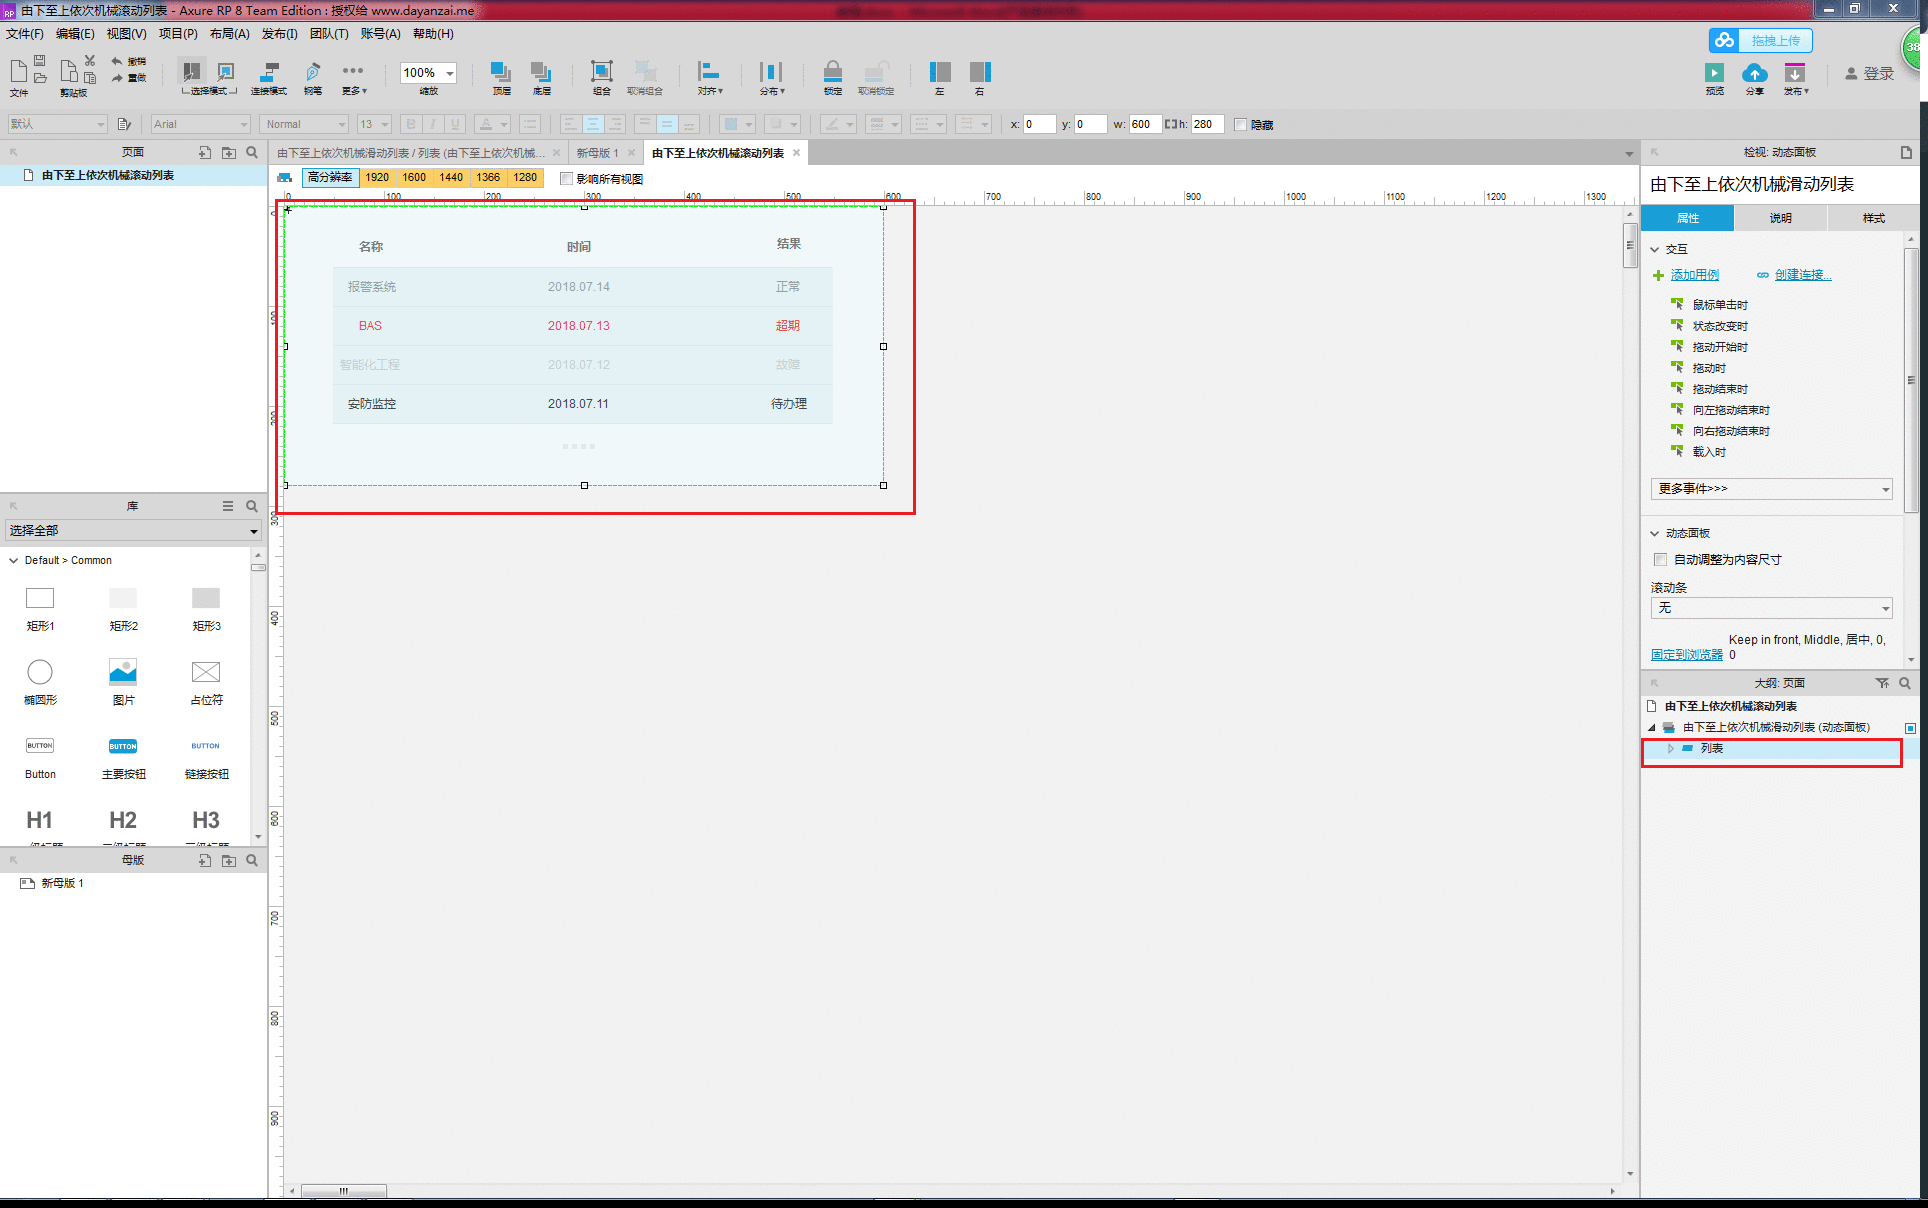Open the 滚动条 scrollbars dropdown
This screenshot has height=1208, width=1928.
pyautogui.click(x=1771, y=608)
